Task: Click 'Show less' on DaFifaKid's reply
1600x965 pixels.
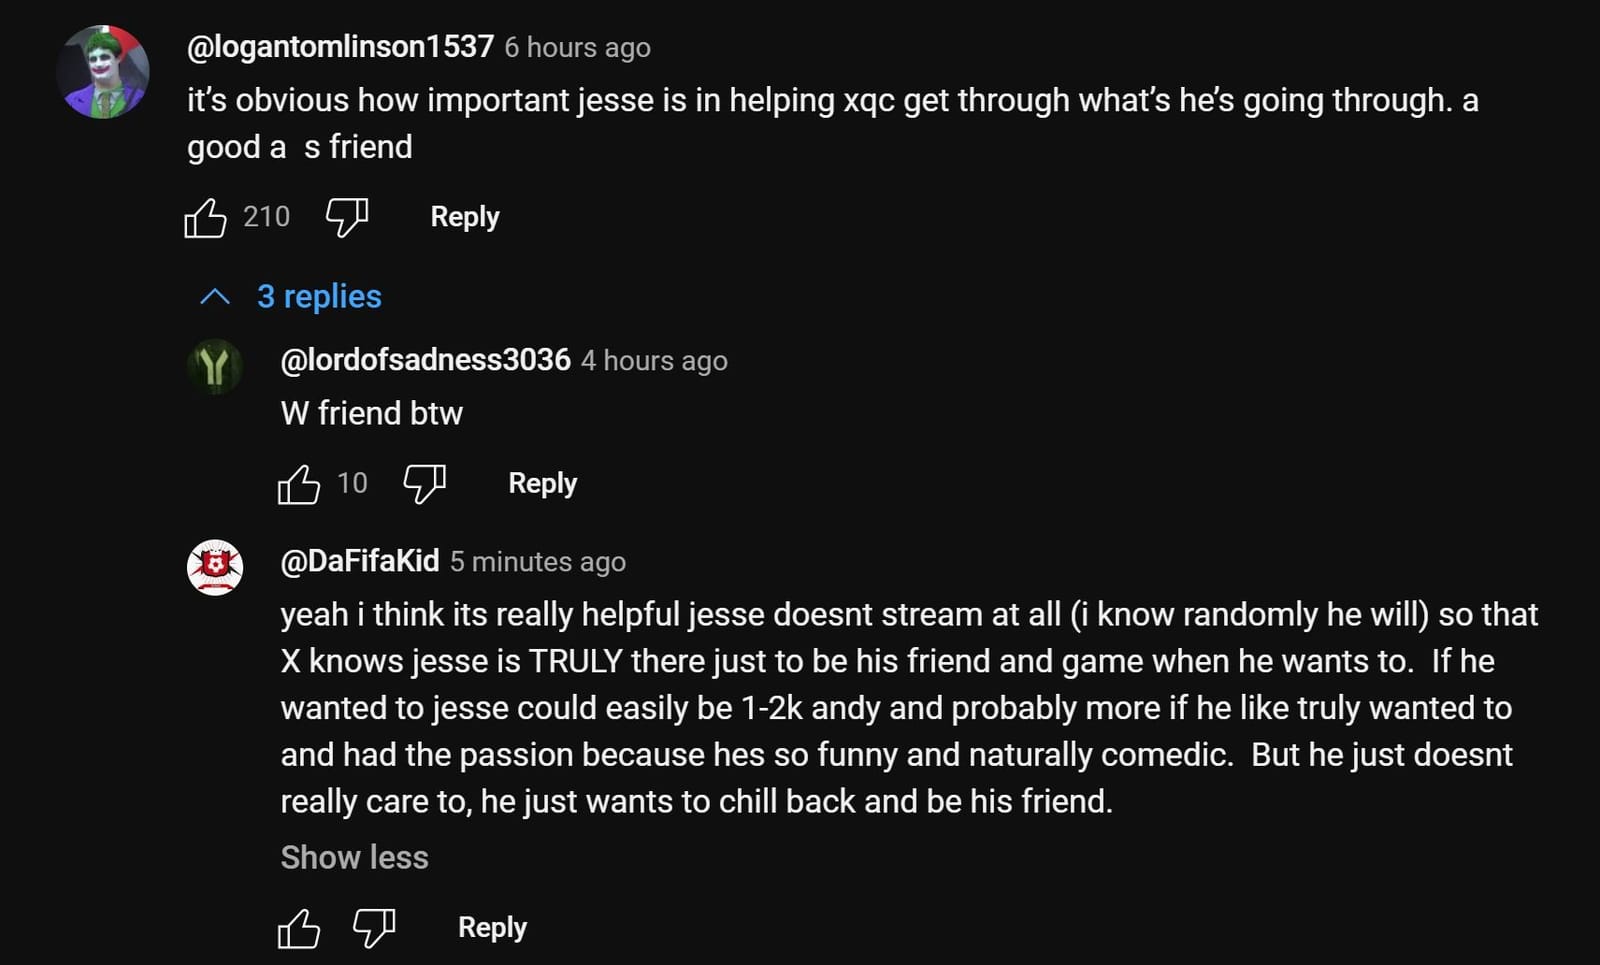Action: (x=354, y=858)
